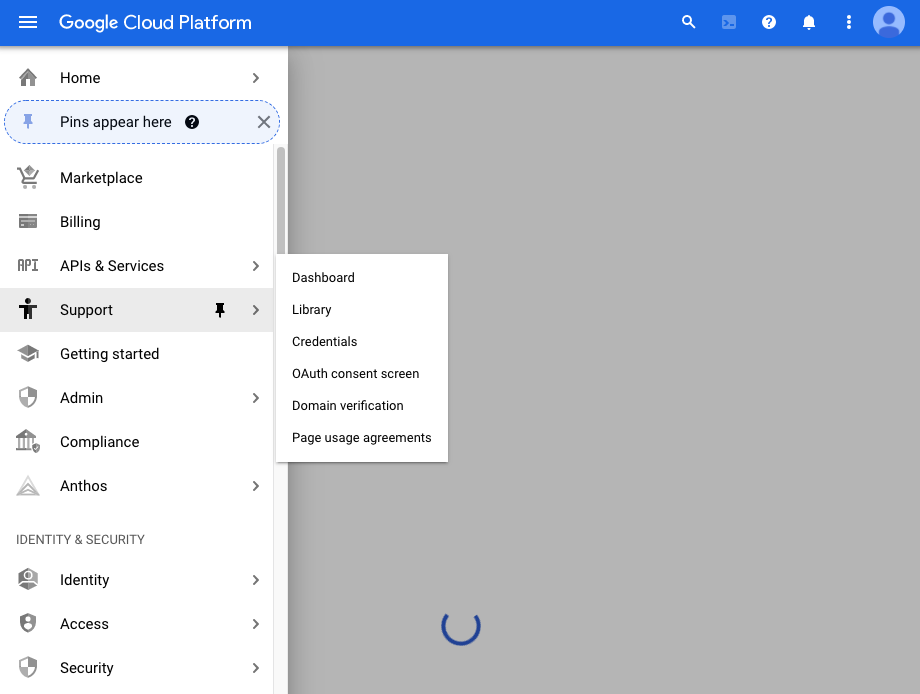Click the Anthos triangle icon
The height and width of the screenshot is (694, 920).
click(x=28, y=486)
